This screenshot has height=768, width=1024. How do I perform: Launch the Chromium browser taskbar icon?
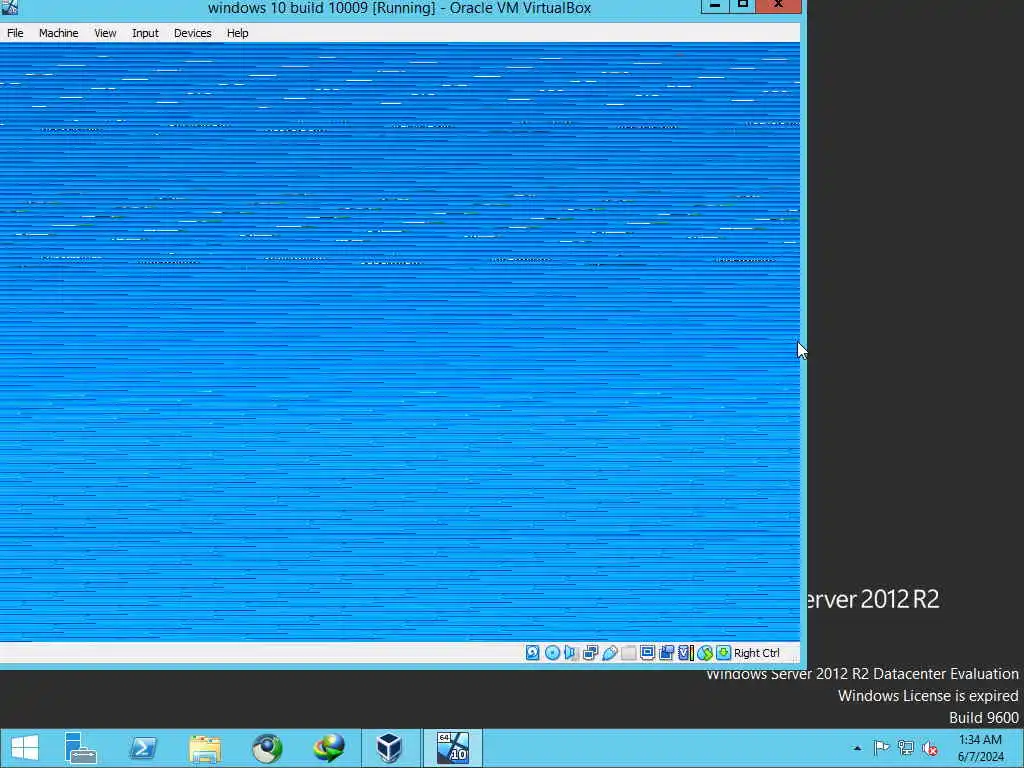point(267,748)
